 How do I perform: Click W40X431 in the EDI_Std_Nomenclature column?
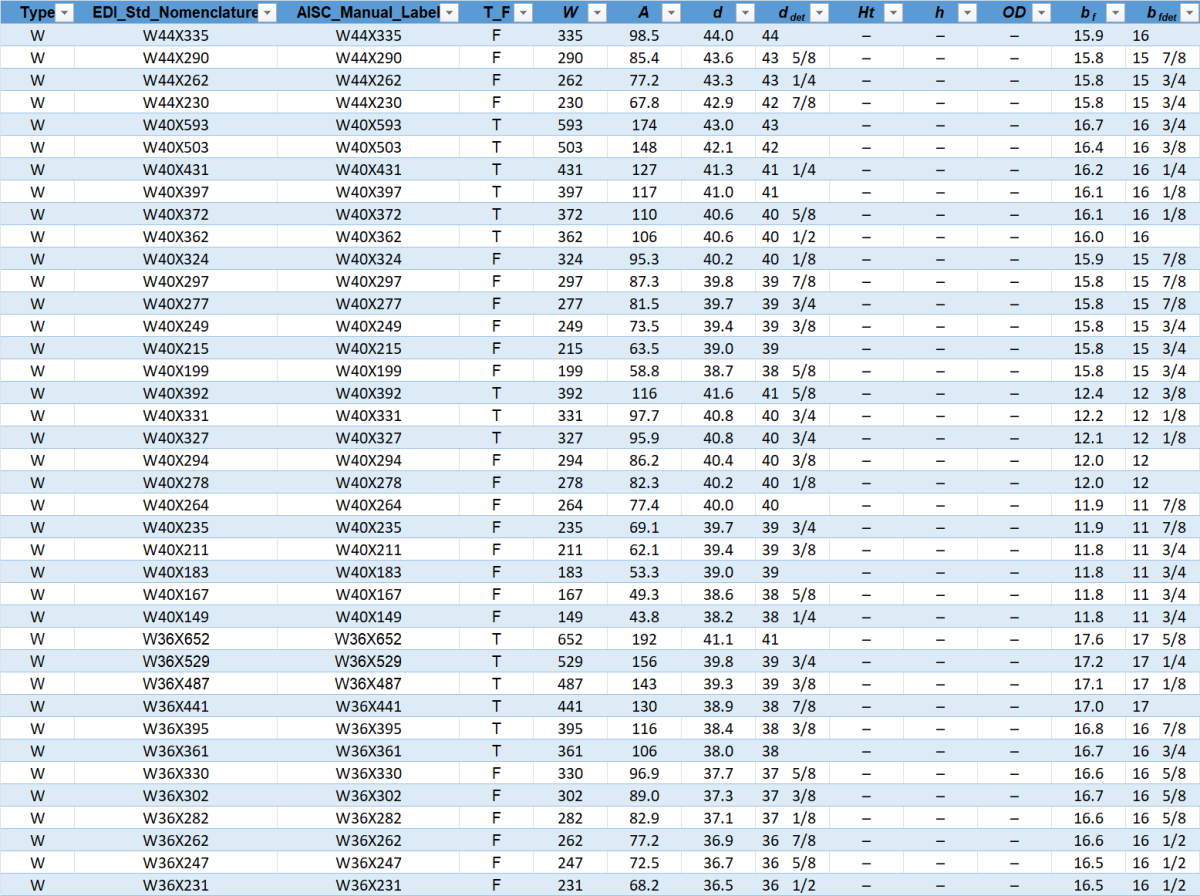(176, 170)
